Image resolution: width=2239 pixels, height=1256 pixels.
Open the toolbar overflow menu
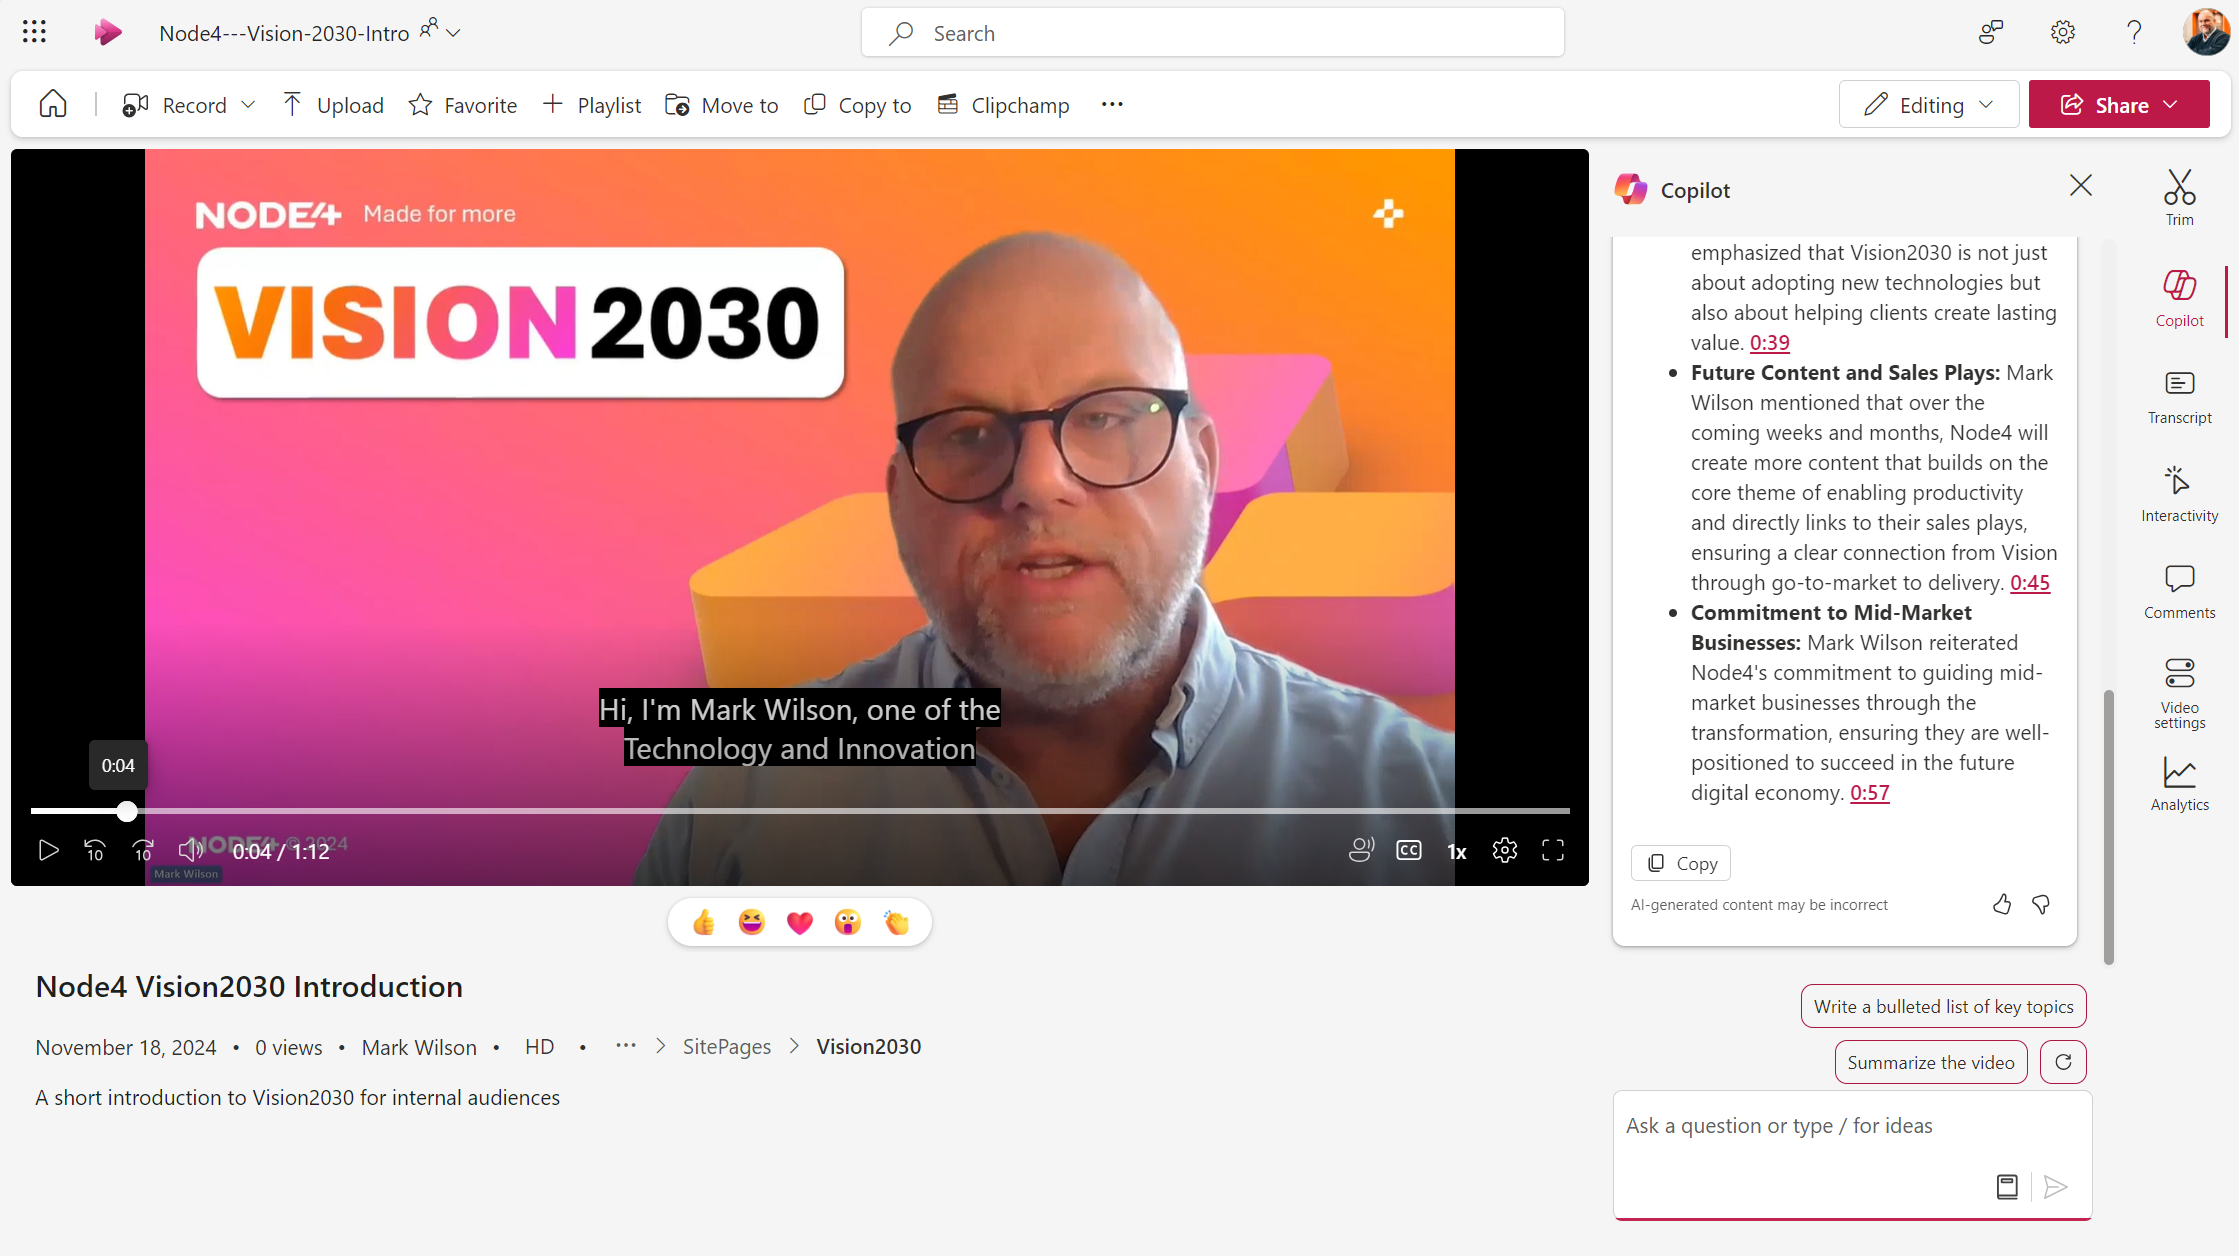(x=1111, y=104)
